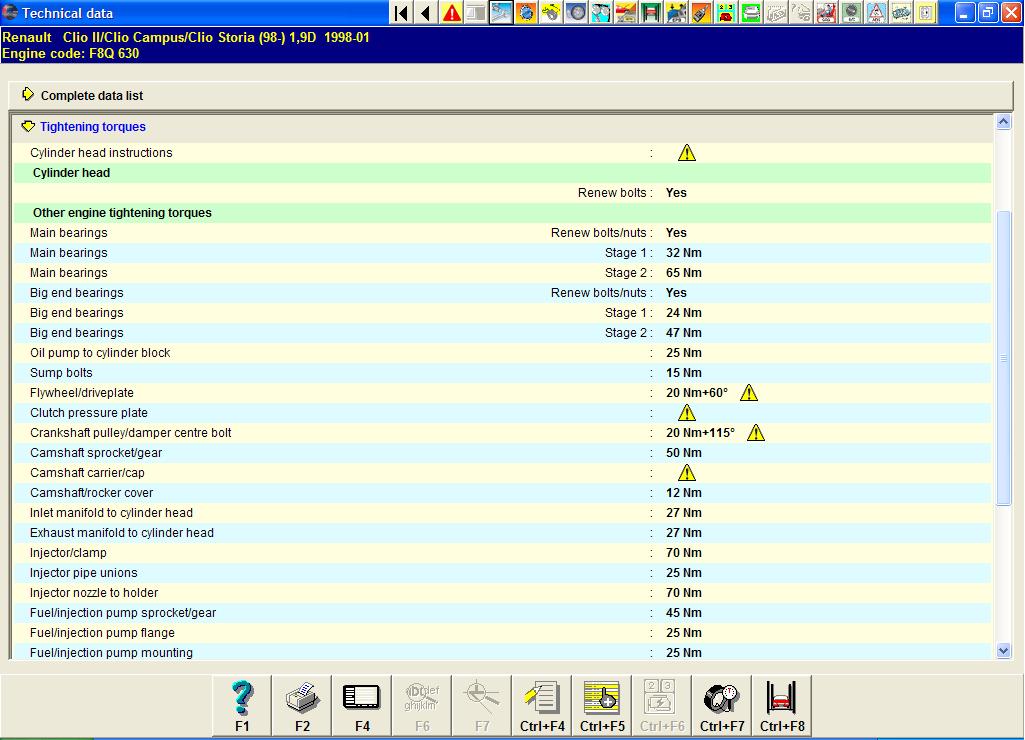Select the Oil pump to cylinder block row
Viewport: 1025px width, 740px height.
point(502,353)
